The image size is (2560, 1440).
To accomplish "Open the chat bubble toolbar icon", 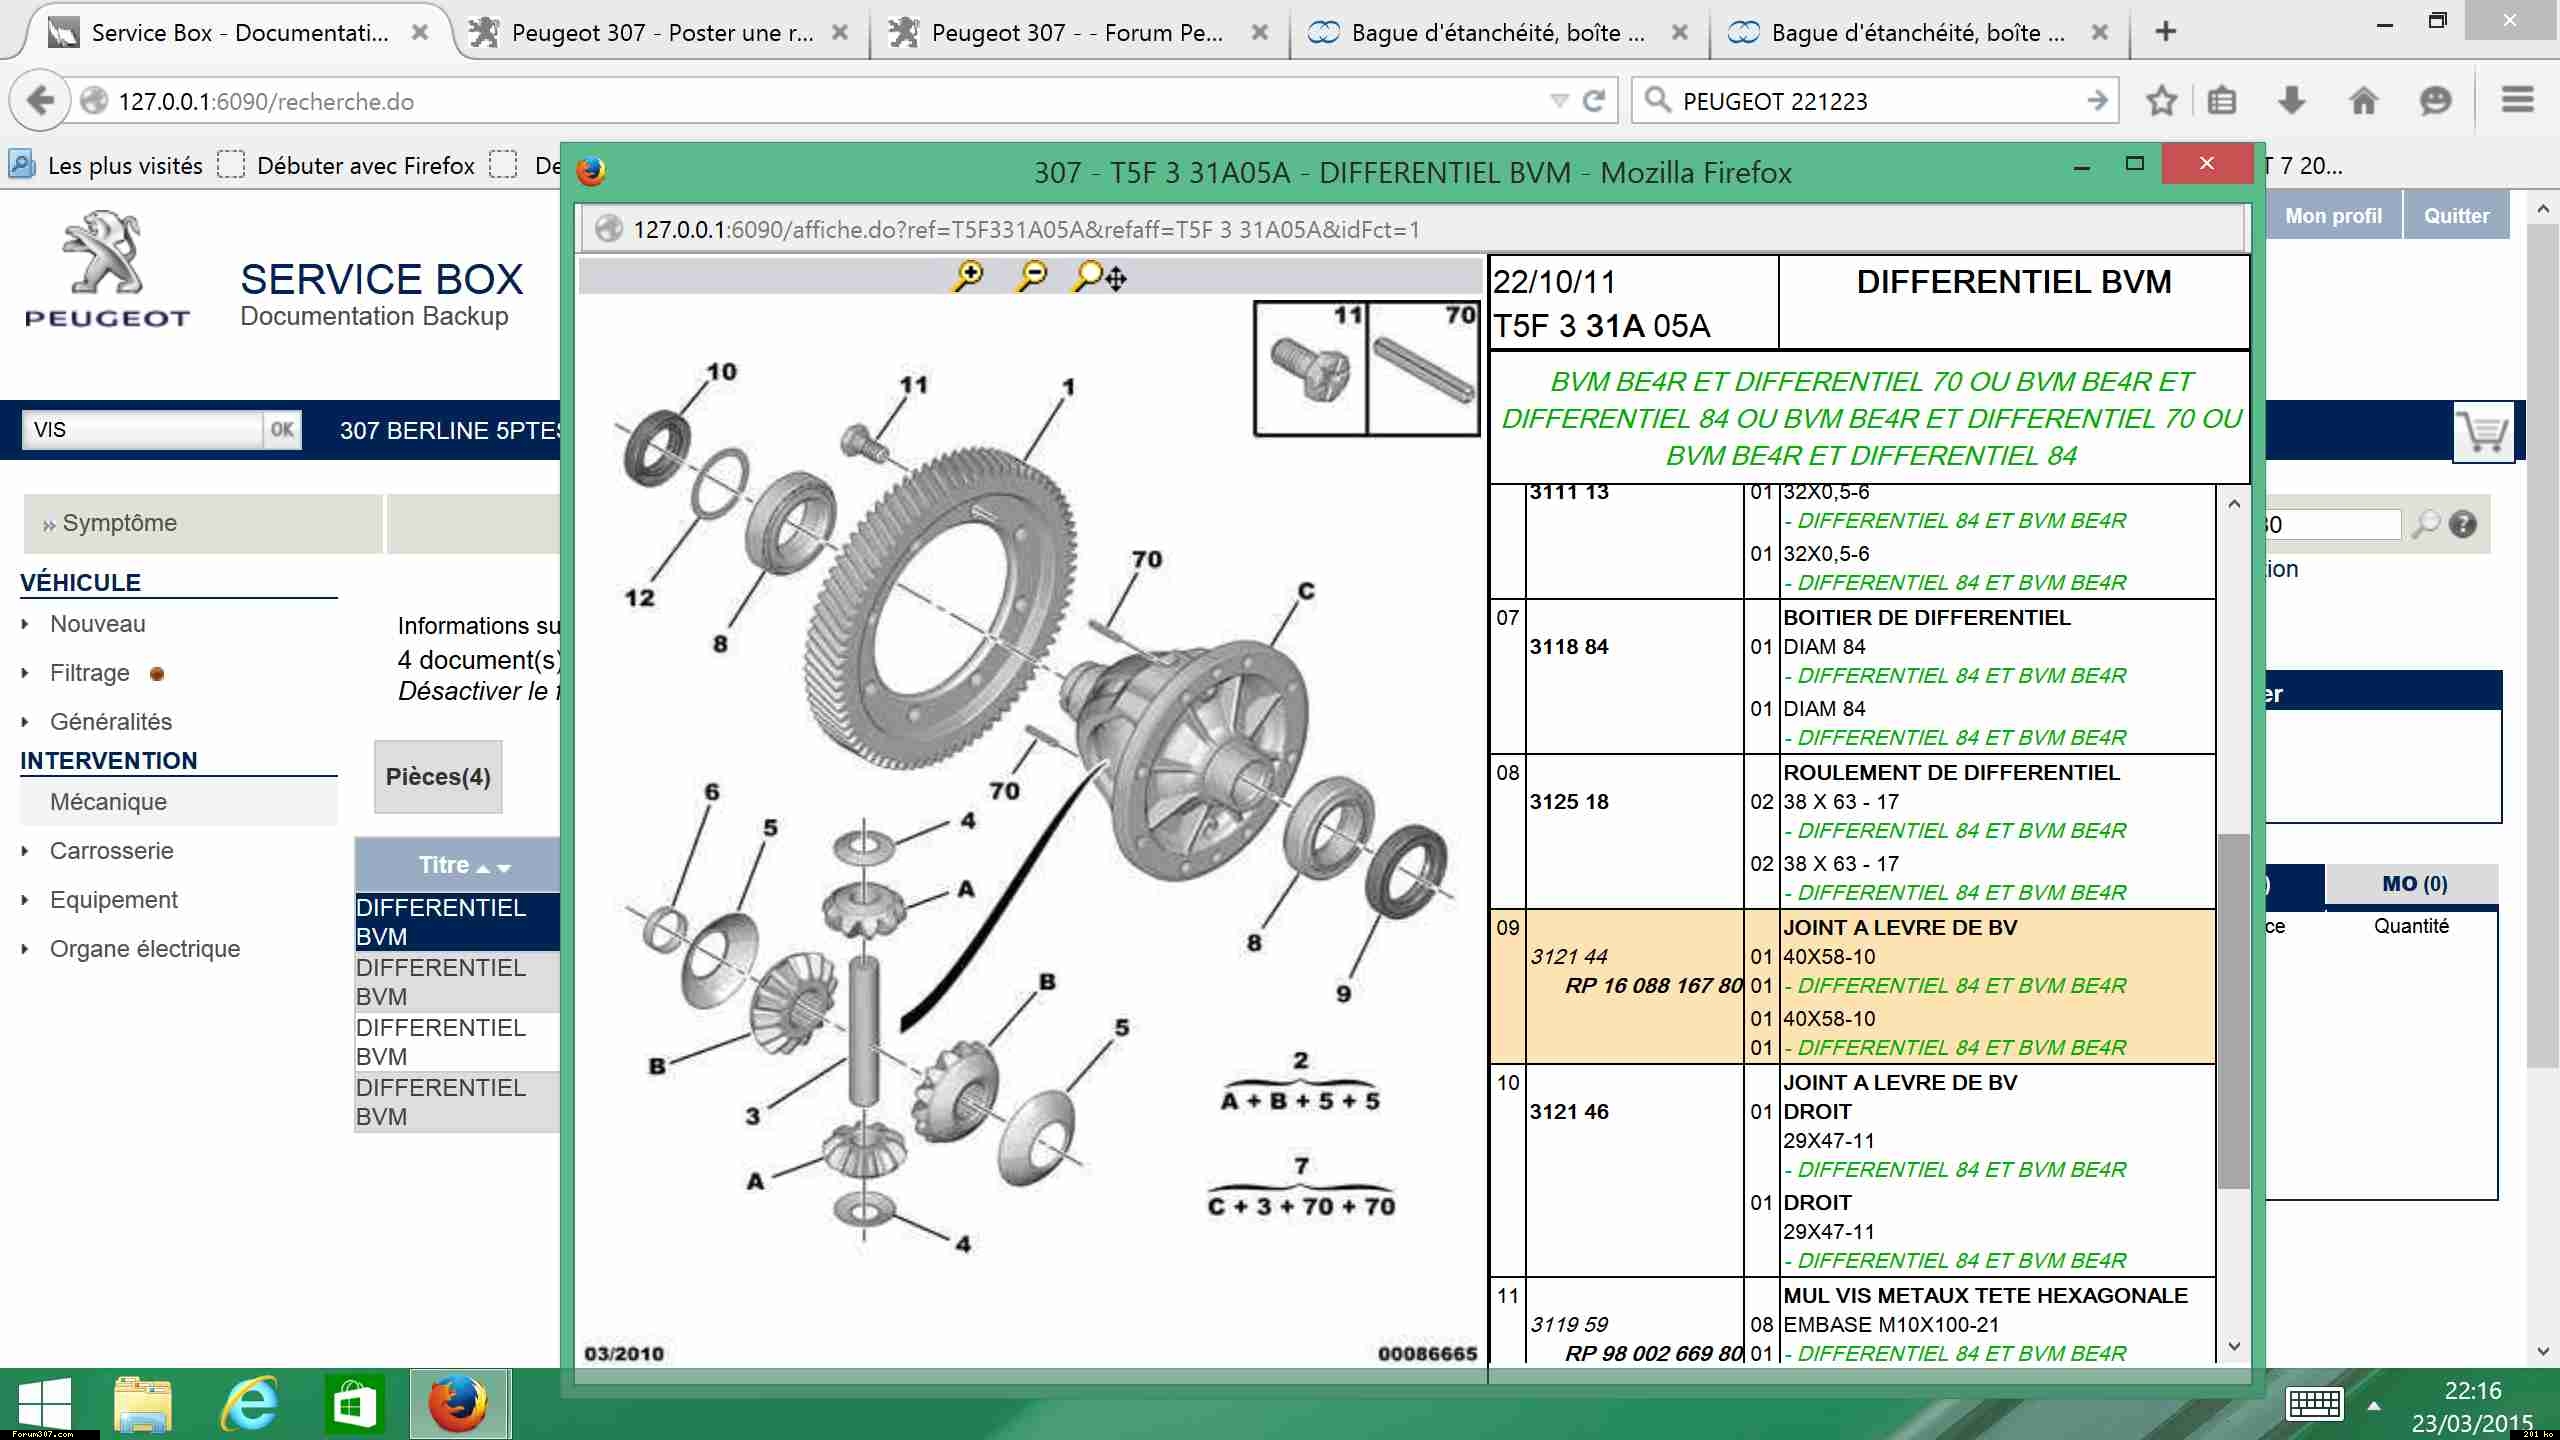I will click(2435, 101).
